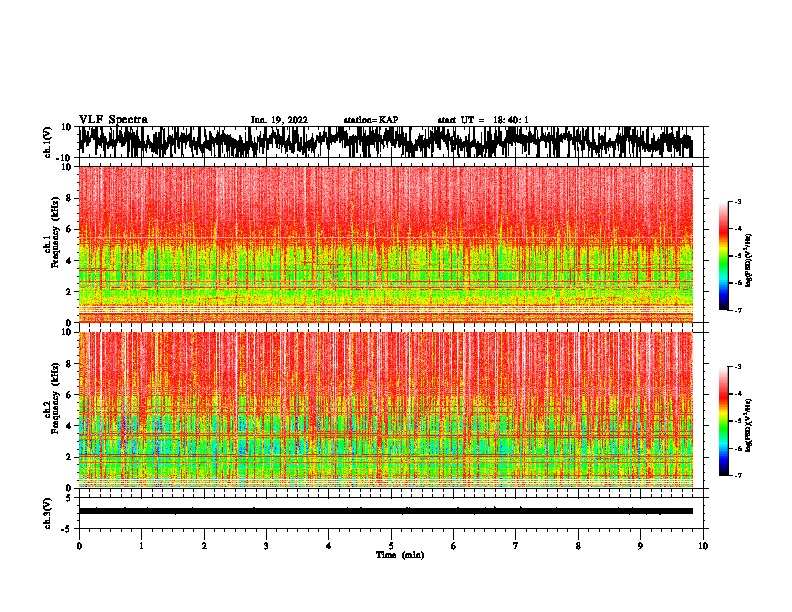This screenshot has width=792, height=612.
Task: Click the ch.1 frequency tick "6"
Action: 70,229
